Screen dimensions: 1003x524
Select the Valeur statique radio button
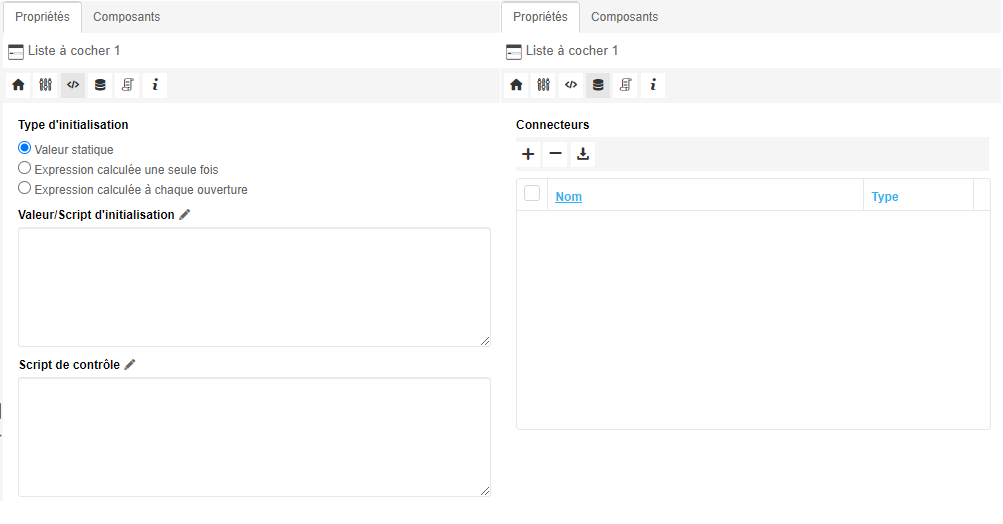tap(25, 148)
